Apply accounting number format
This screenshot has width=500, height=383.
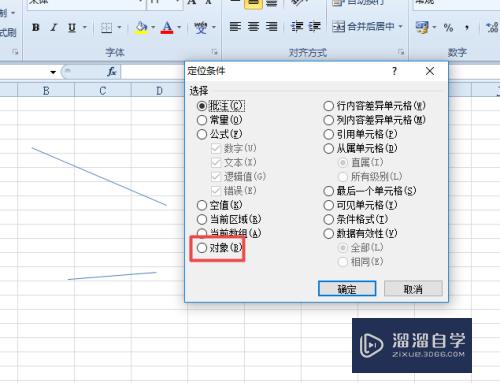(422, 27)
